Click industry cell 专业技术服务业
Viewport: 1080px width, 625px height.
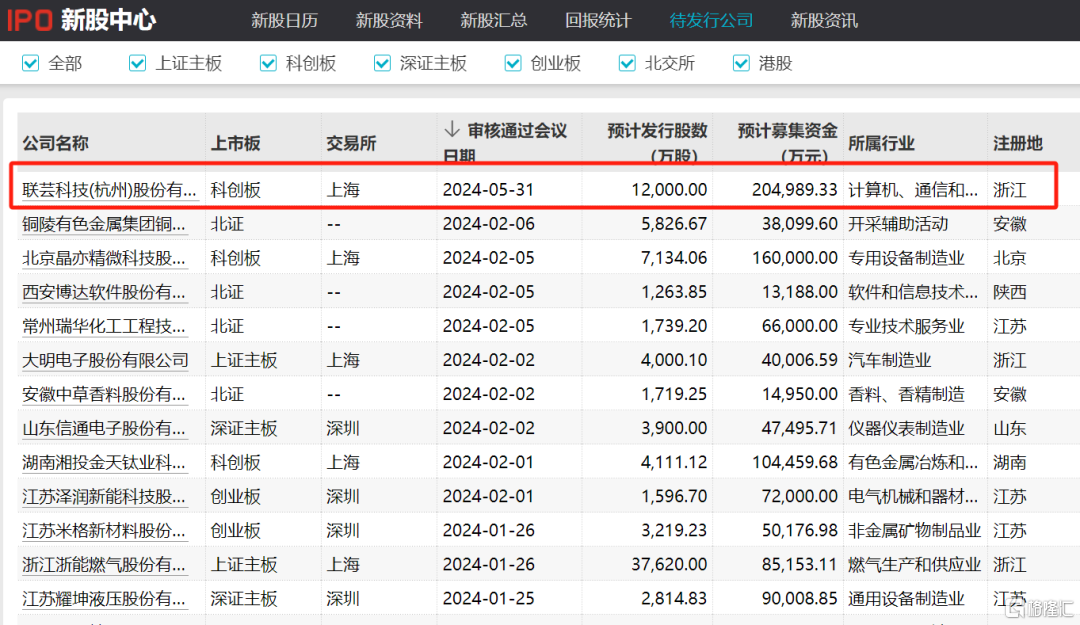tap(906, 326)
